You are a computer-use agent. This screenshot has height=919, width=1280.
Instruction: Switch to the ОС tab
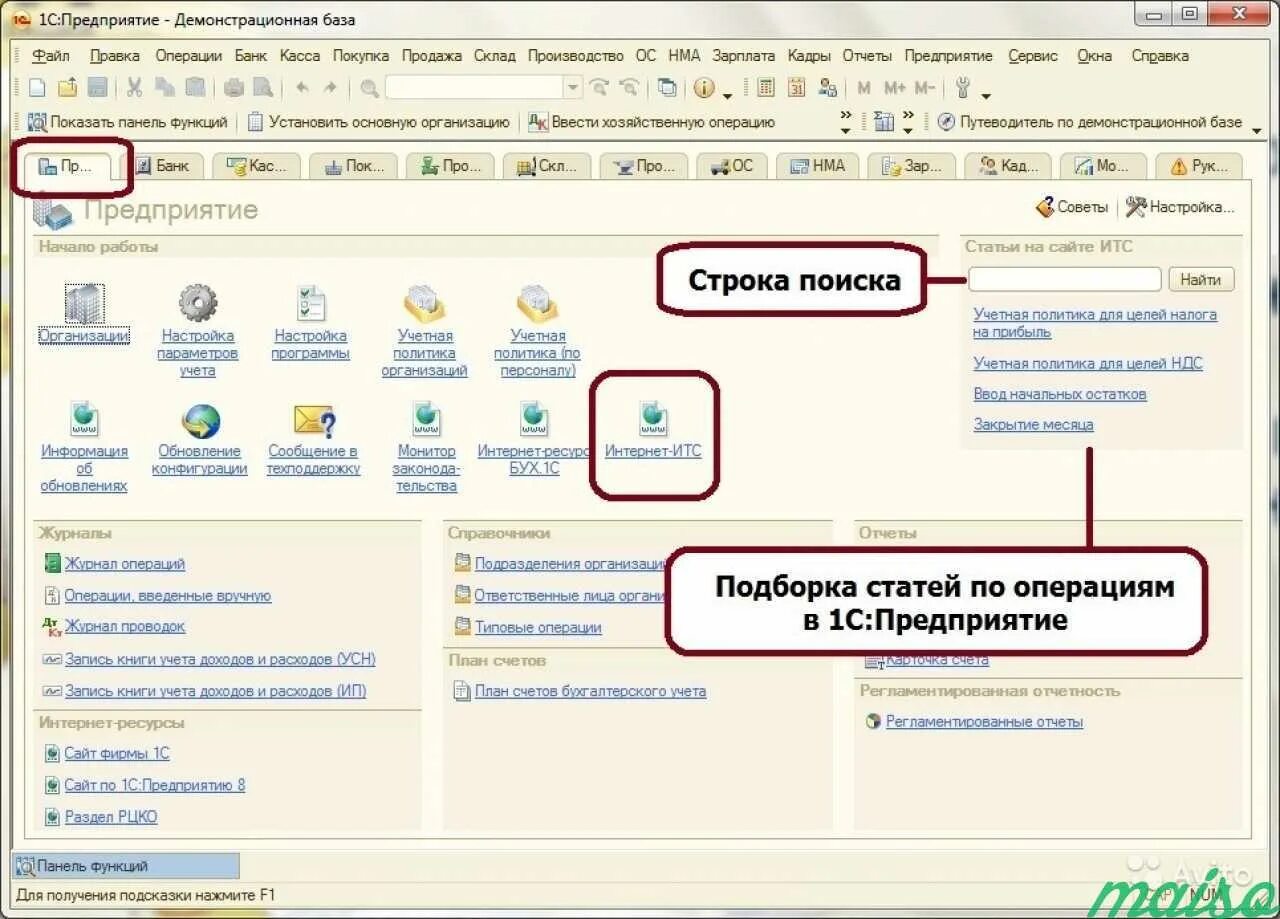[732, 166]
